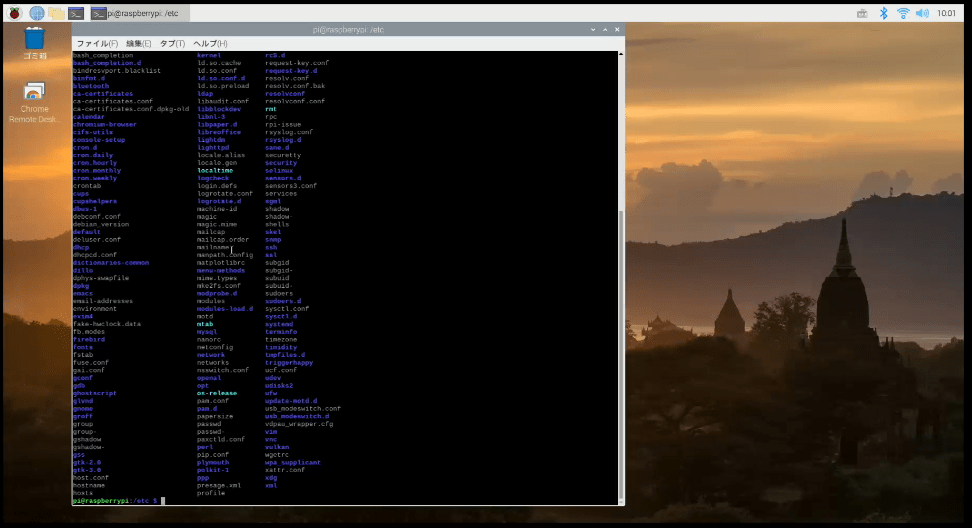Image resolution: width=972 pixels, height=528 pixels.
Task: Launch the web browser globe icon
Action: coord(37,13)
